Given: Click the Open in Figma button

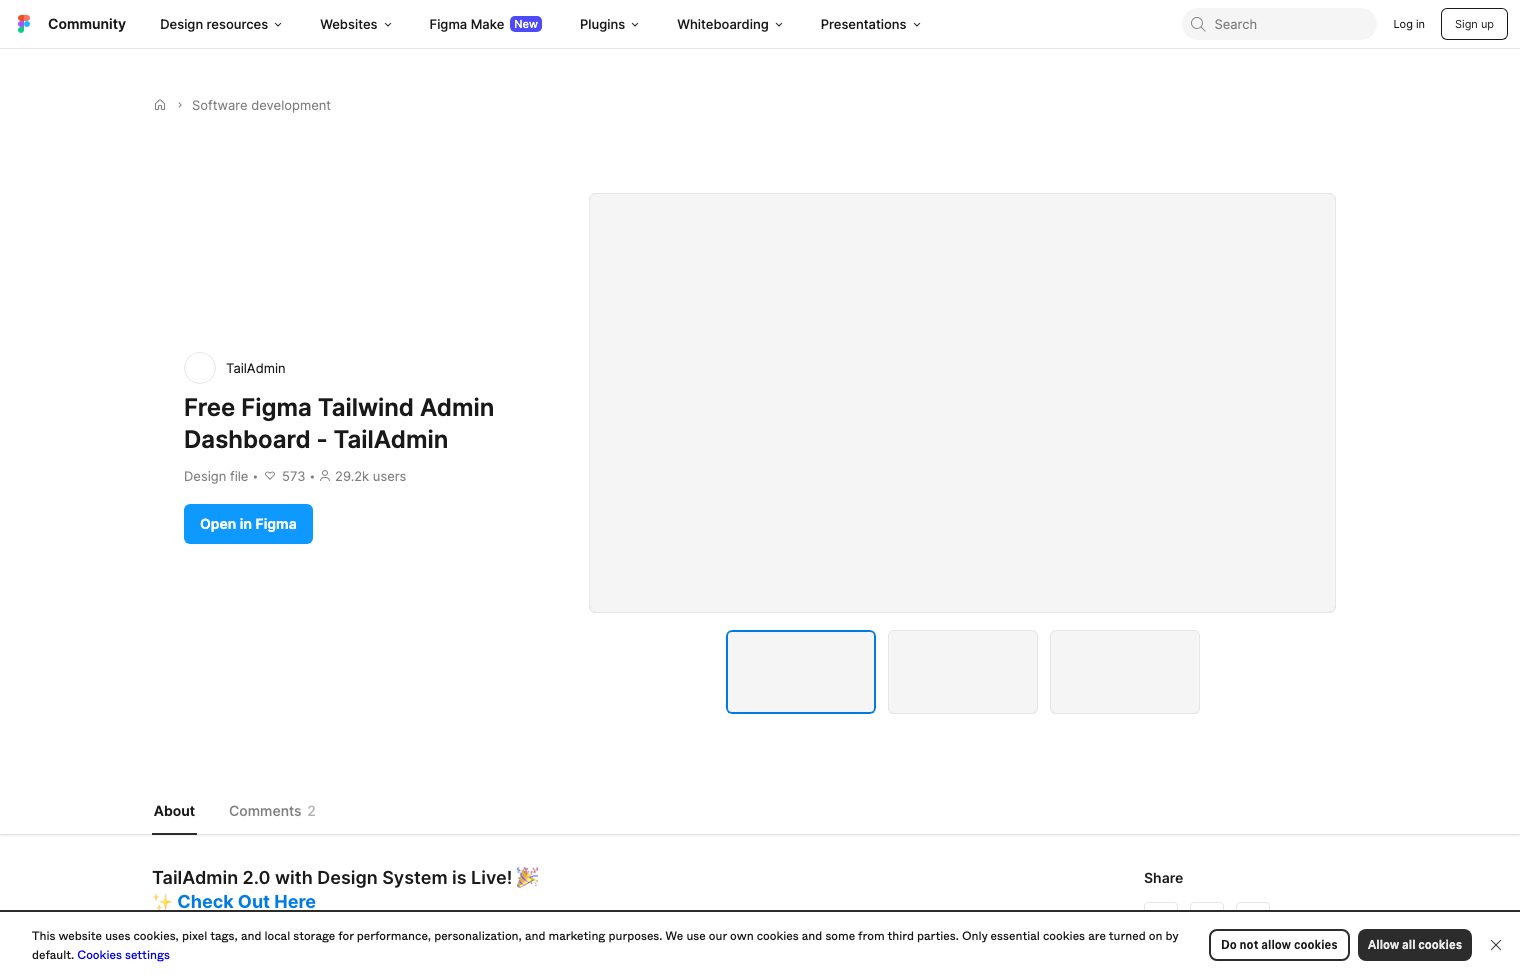Looking at the screenshot, I should (x=248, y=524).
